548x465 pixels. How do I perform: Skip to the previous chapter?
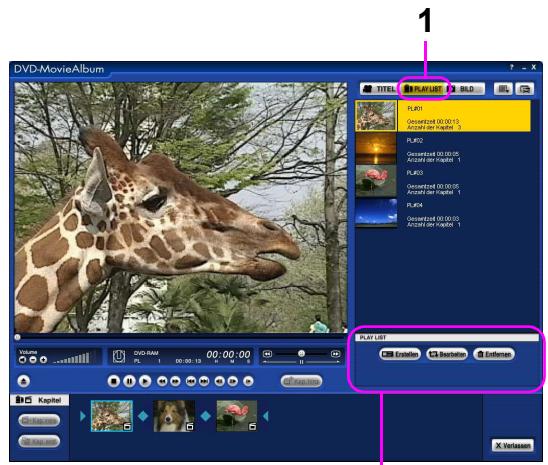pyautogui.click(x=191, y=381)
